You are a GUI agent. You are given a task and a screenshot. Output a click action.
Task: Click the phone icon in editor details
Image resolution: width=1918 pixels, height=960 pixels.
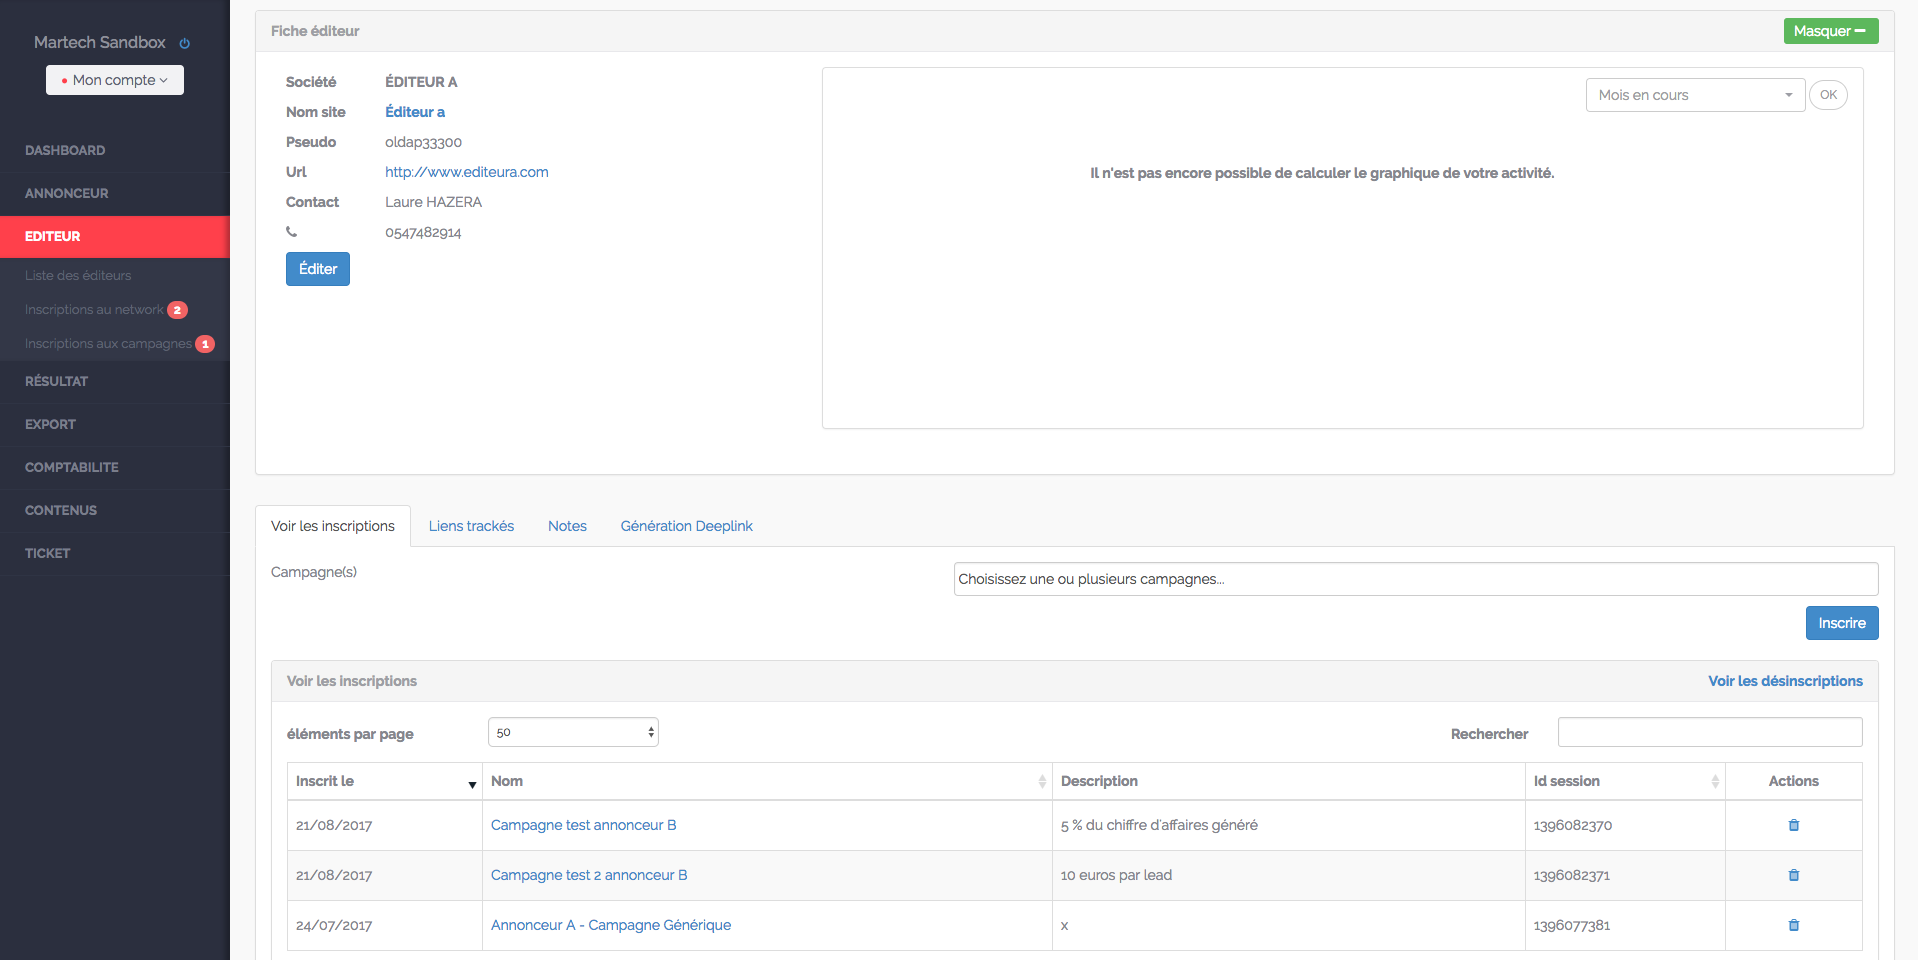pyautogui.click(x=292, y=232)
